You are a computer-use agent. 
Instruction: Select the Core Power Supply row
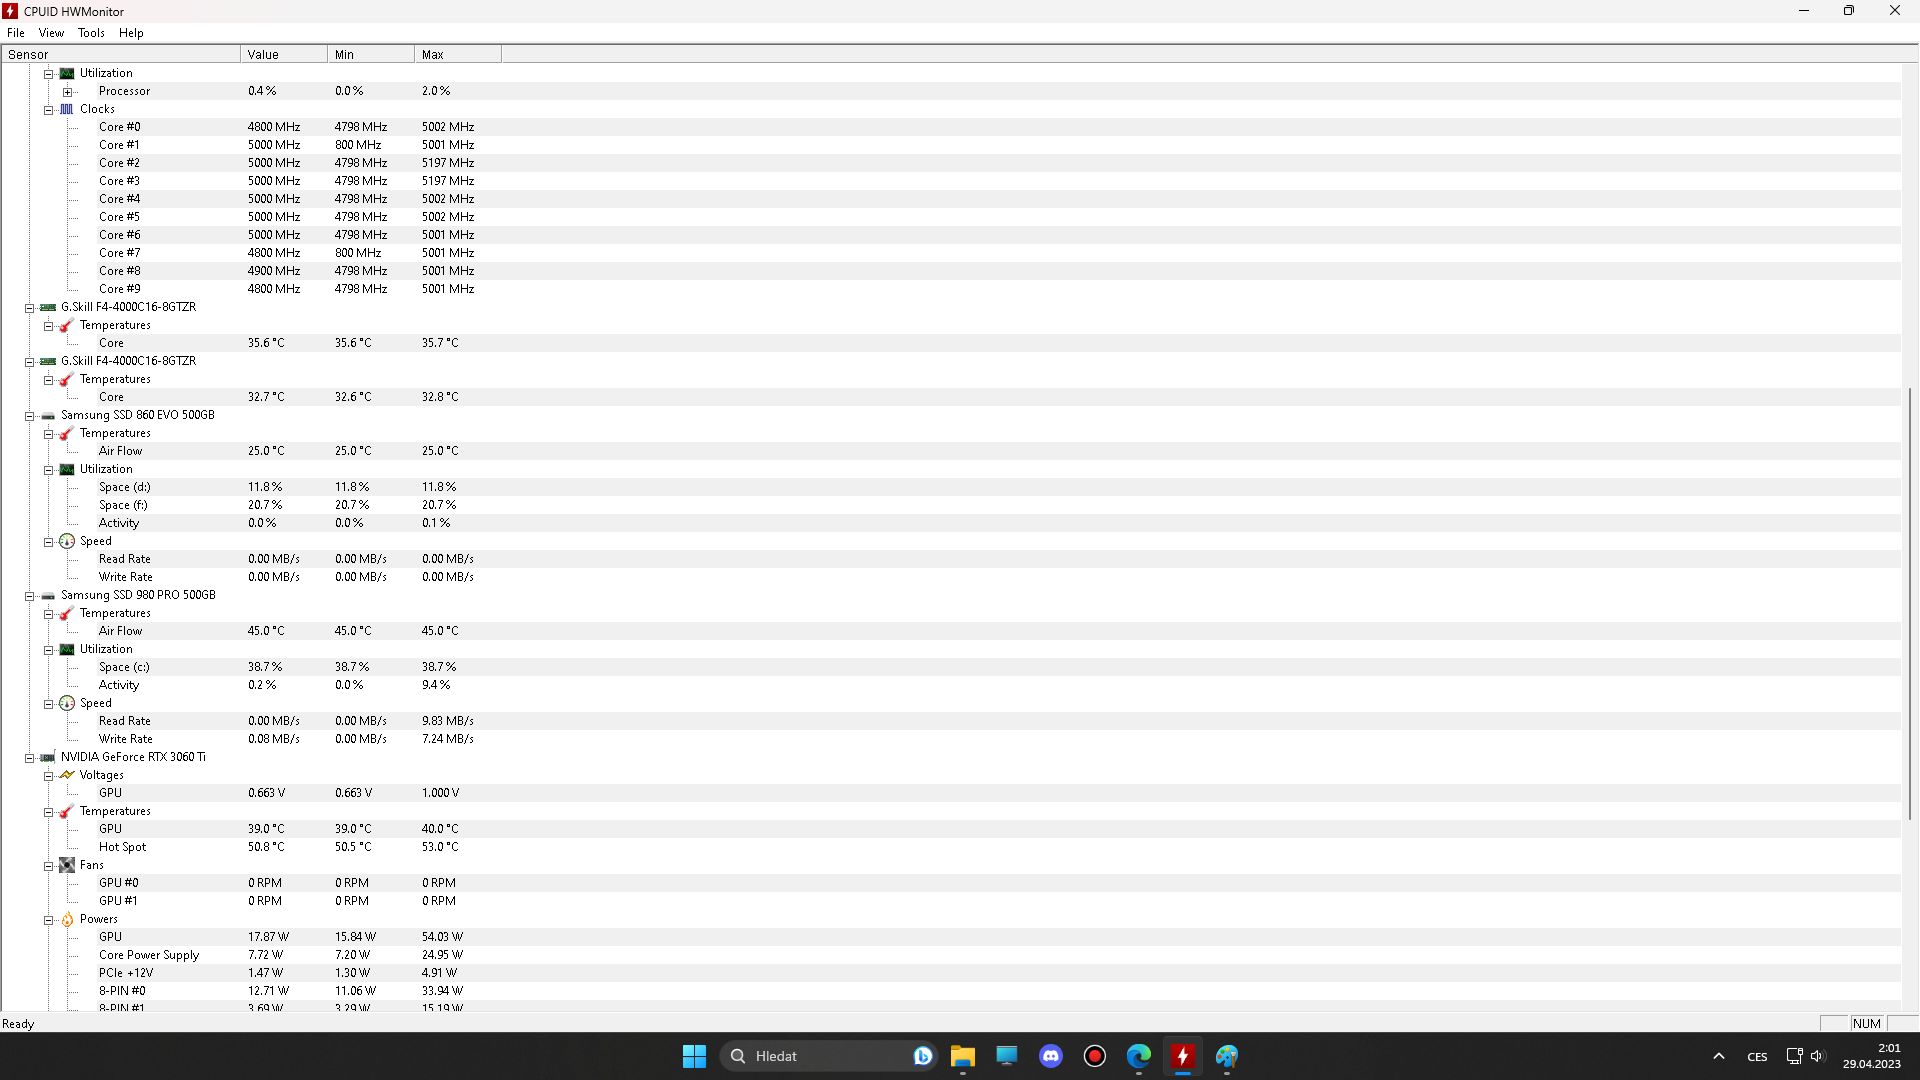click(x=951, y=955)
